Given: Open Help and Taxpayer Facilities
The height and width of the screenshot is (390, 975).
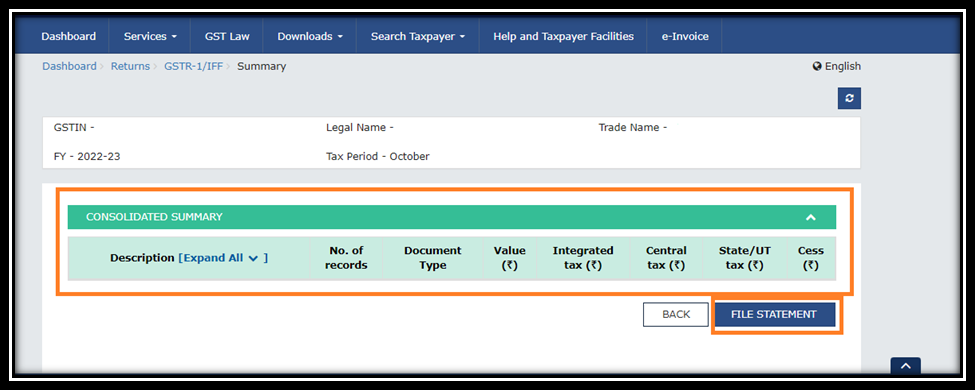Looking at the screenshot, I should tap(563, 36).
